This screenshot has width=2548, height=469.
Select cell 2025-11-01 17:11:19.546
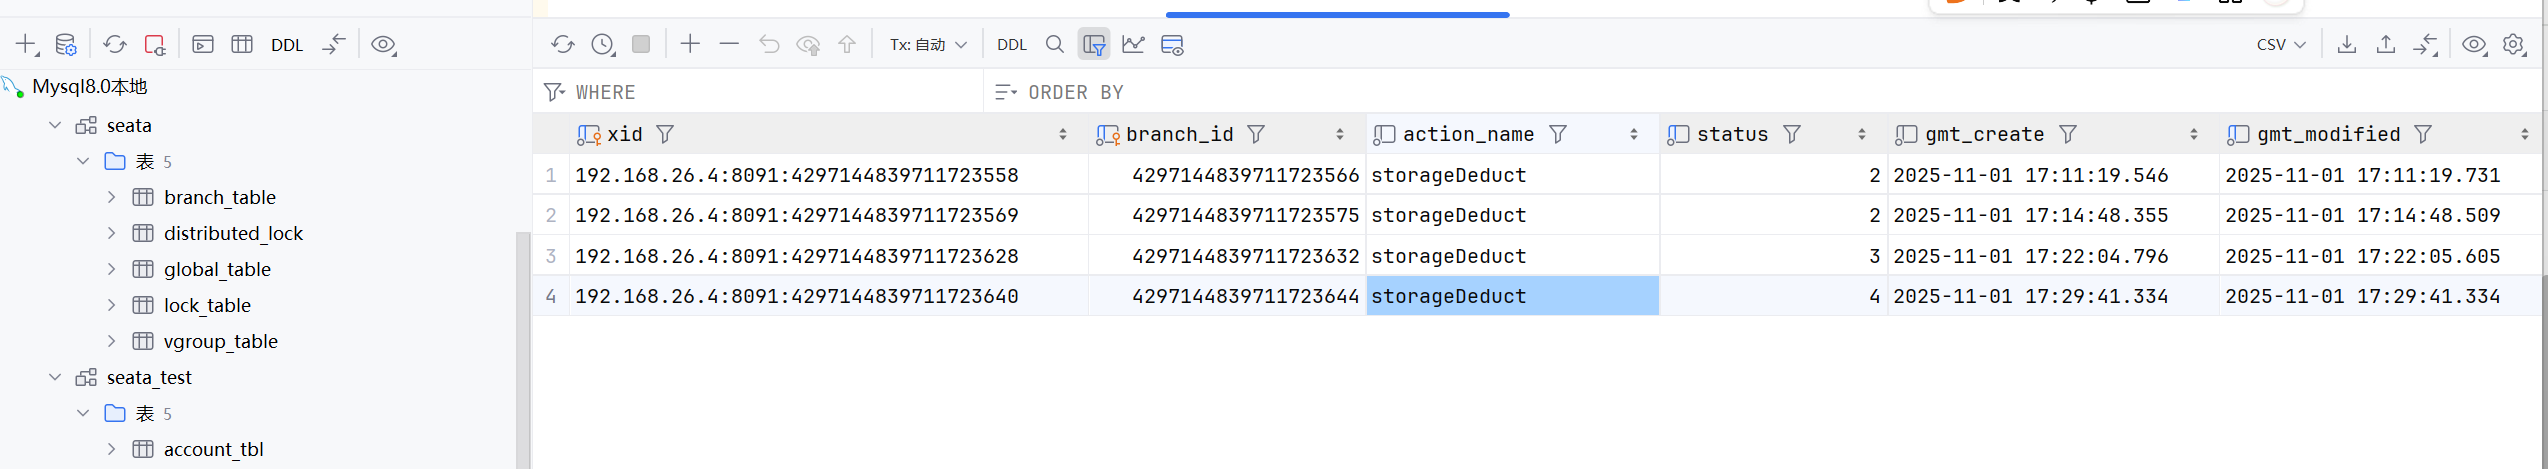2053,175
